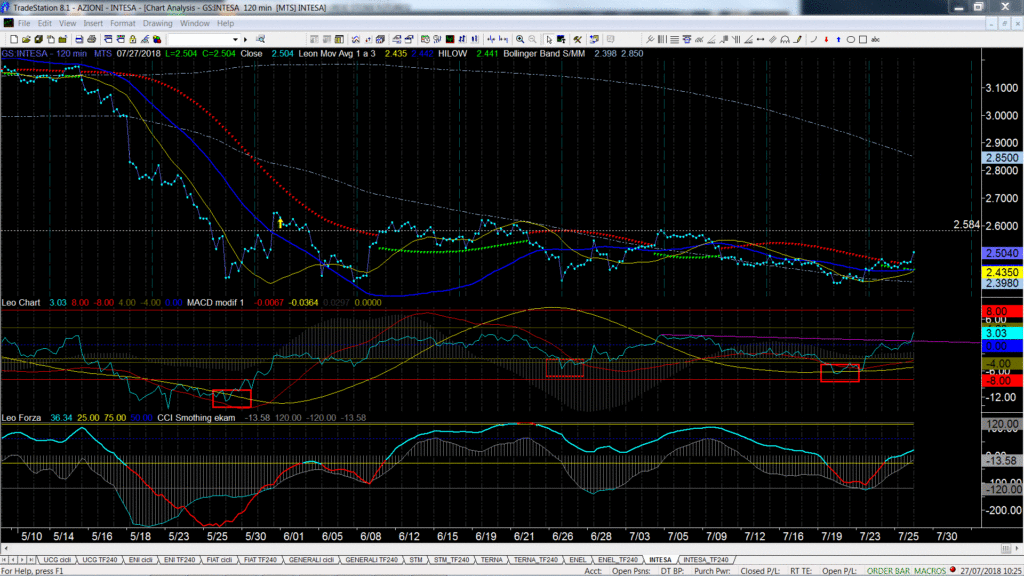Viewport: 1024px width, 576px height.
Task: Switch to the TERNA tab
Action: (491, 560)
